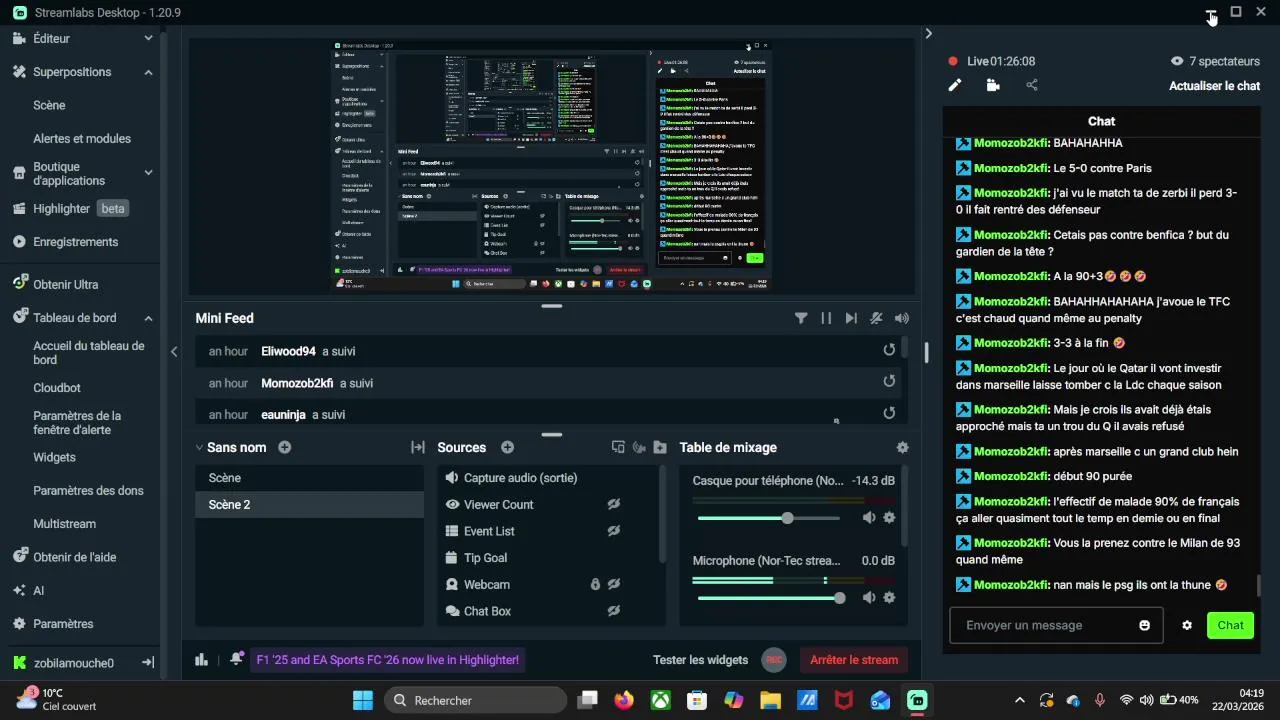Image resolution: width=1280 pixels, height=720 pixels.
Task: Open the edit stream info pencil icon
Action: [955, 86]
